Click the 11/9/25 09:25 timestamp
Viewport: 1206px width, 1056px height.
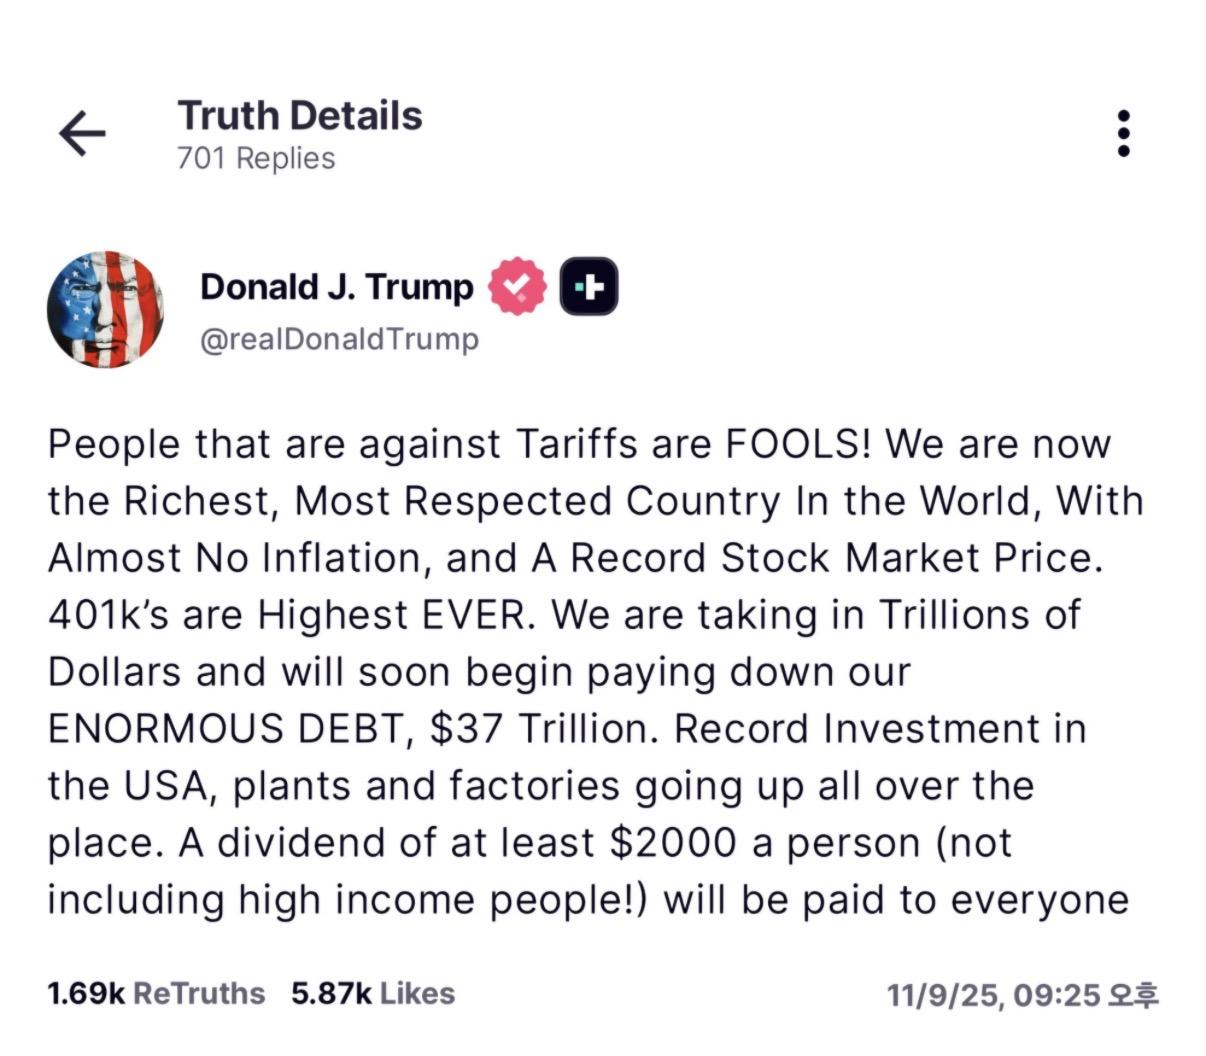(1022, 995)
